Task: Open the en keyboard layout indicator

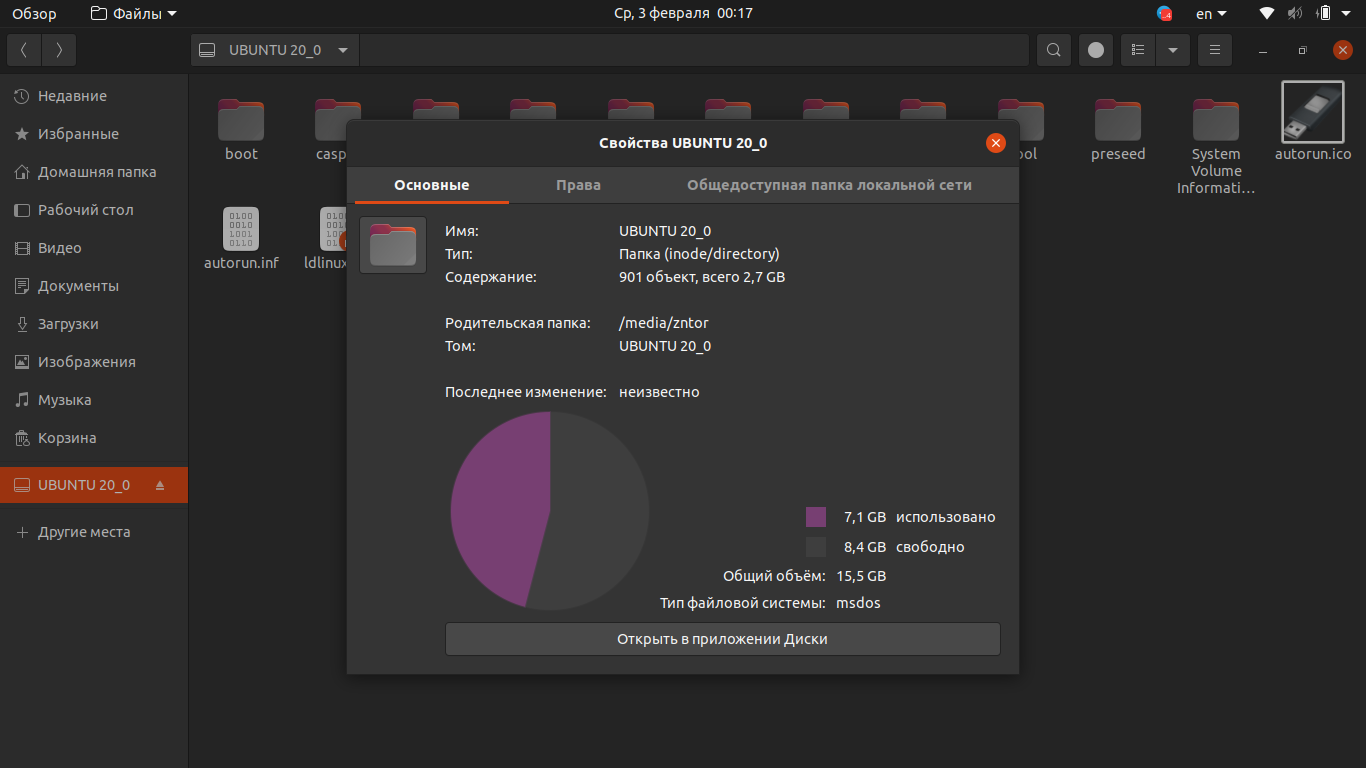Action: coord(1211,14)
